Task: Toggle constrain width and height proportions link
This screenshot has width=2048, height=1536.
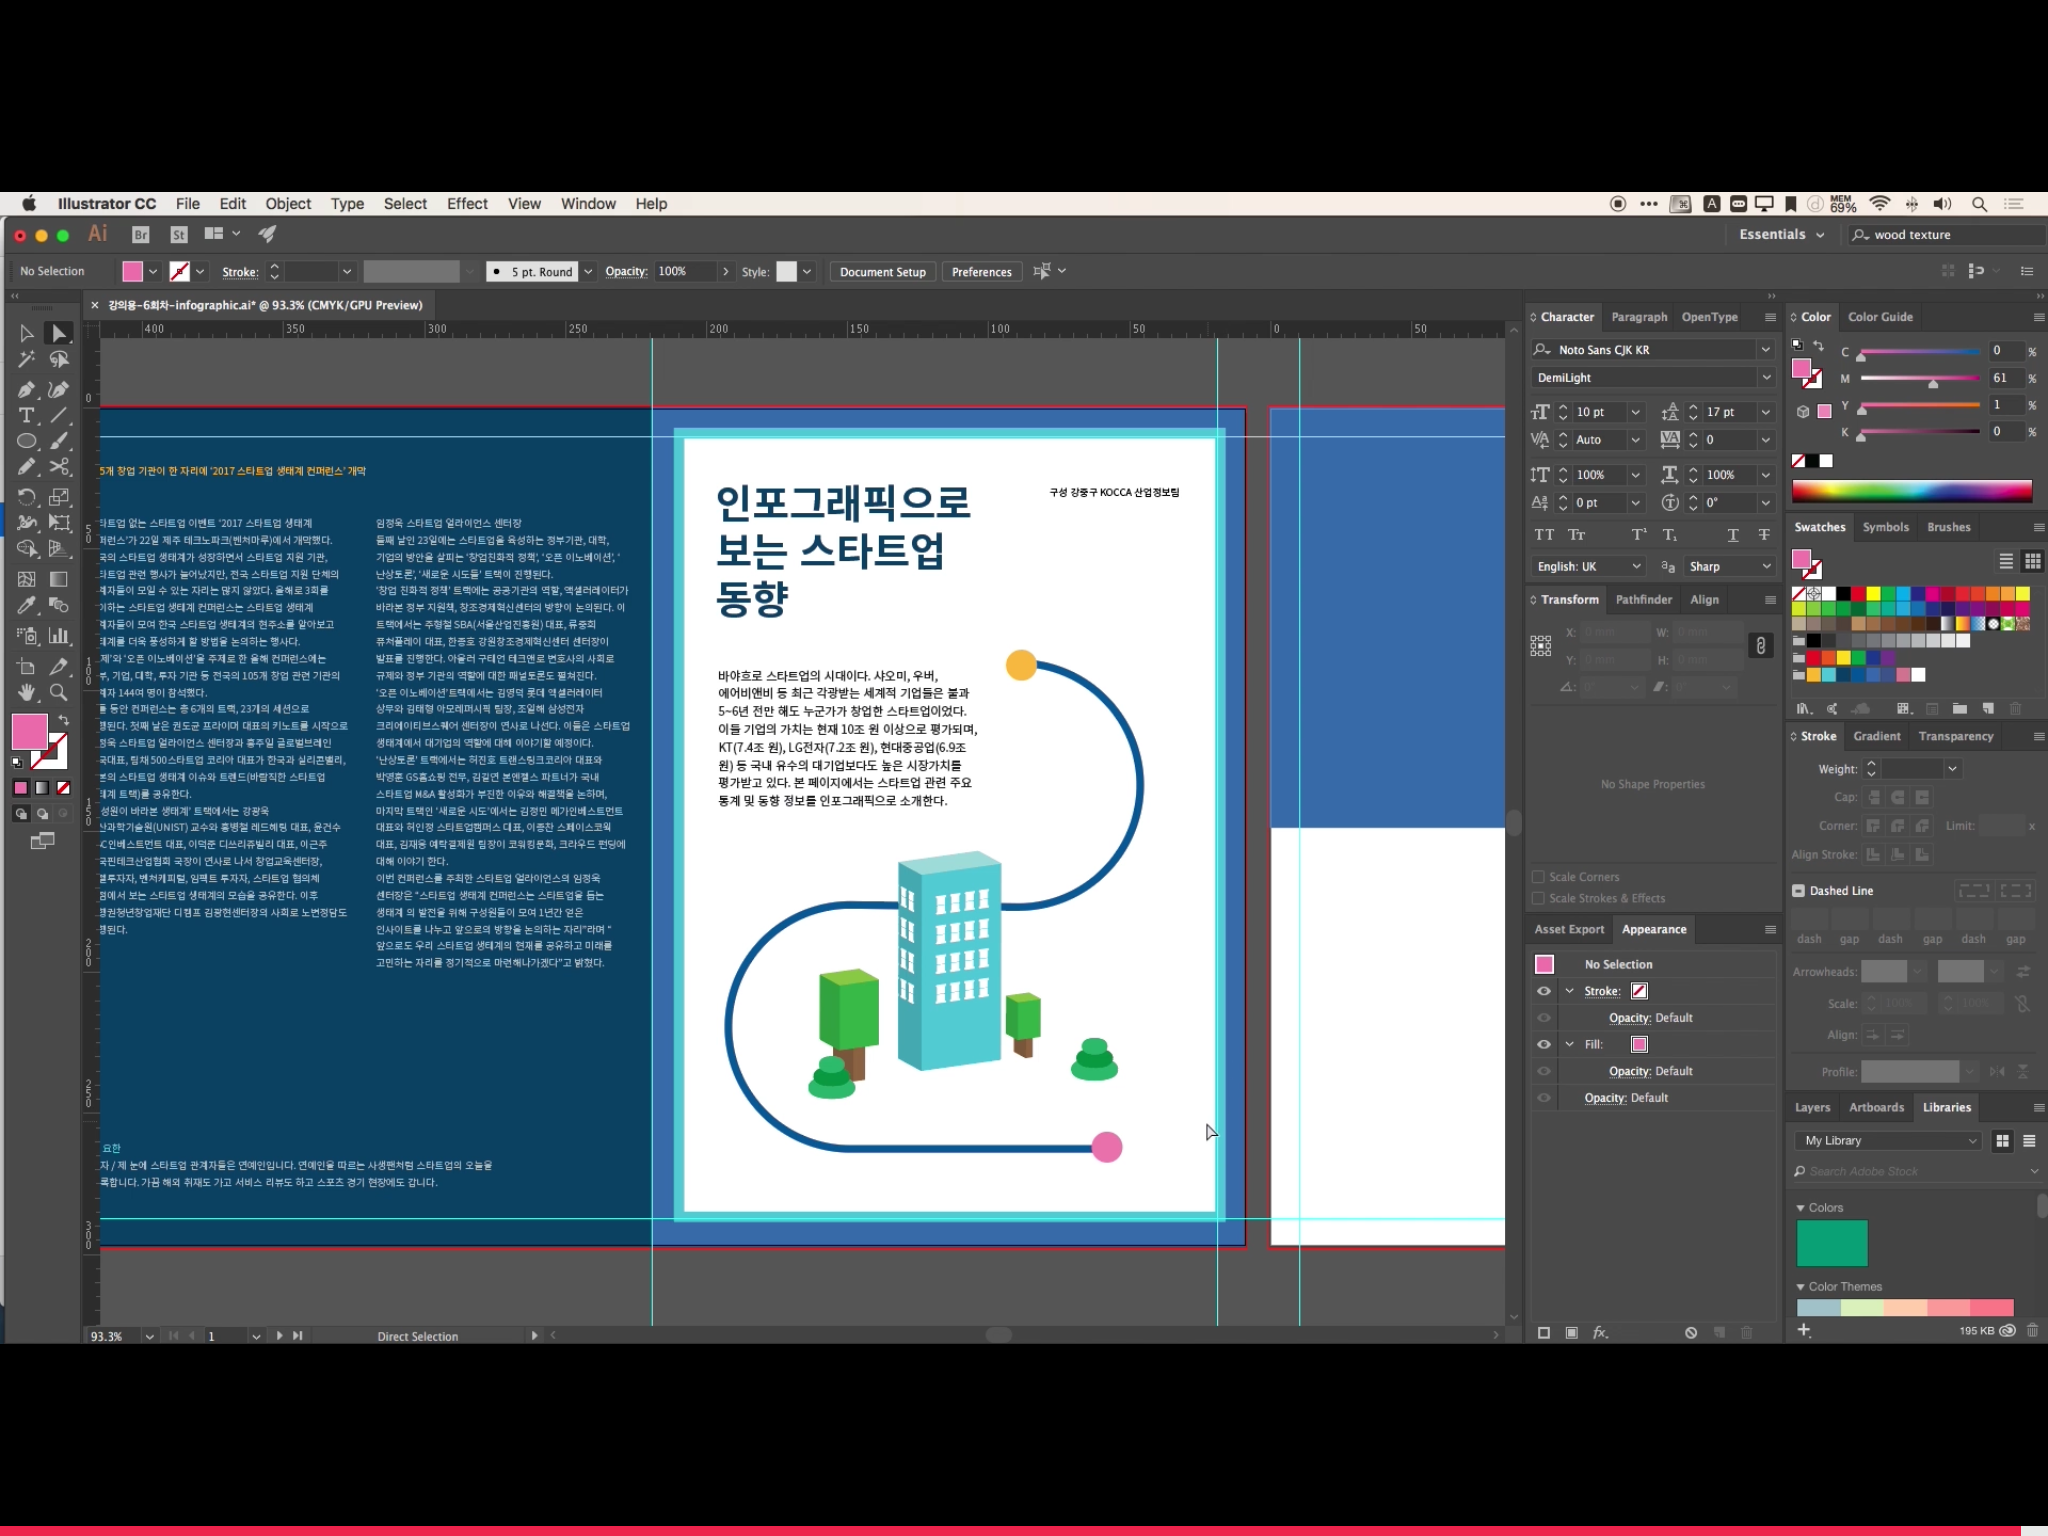Action: click(1761, 646)
